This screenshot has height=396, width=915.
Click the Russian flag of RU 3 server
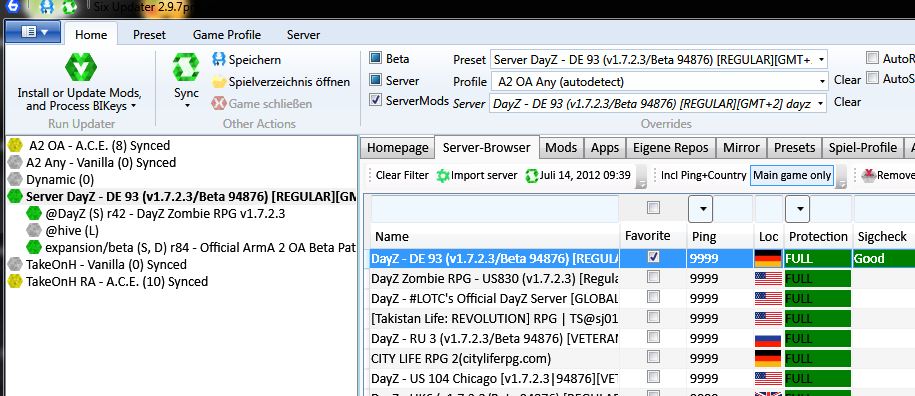[768, 338]
